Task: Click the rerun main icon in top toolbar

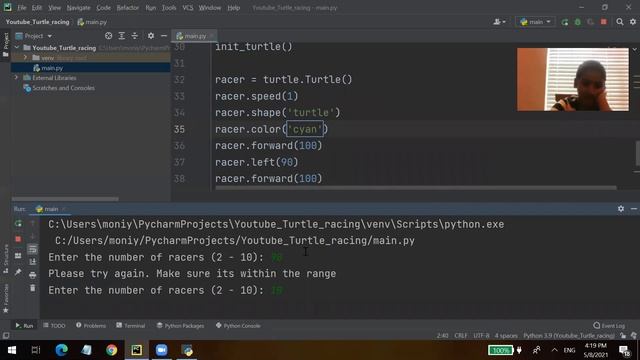Action: pos(565,22)
